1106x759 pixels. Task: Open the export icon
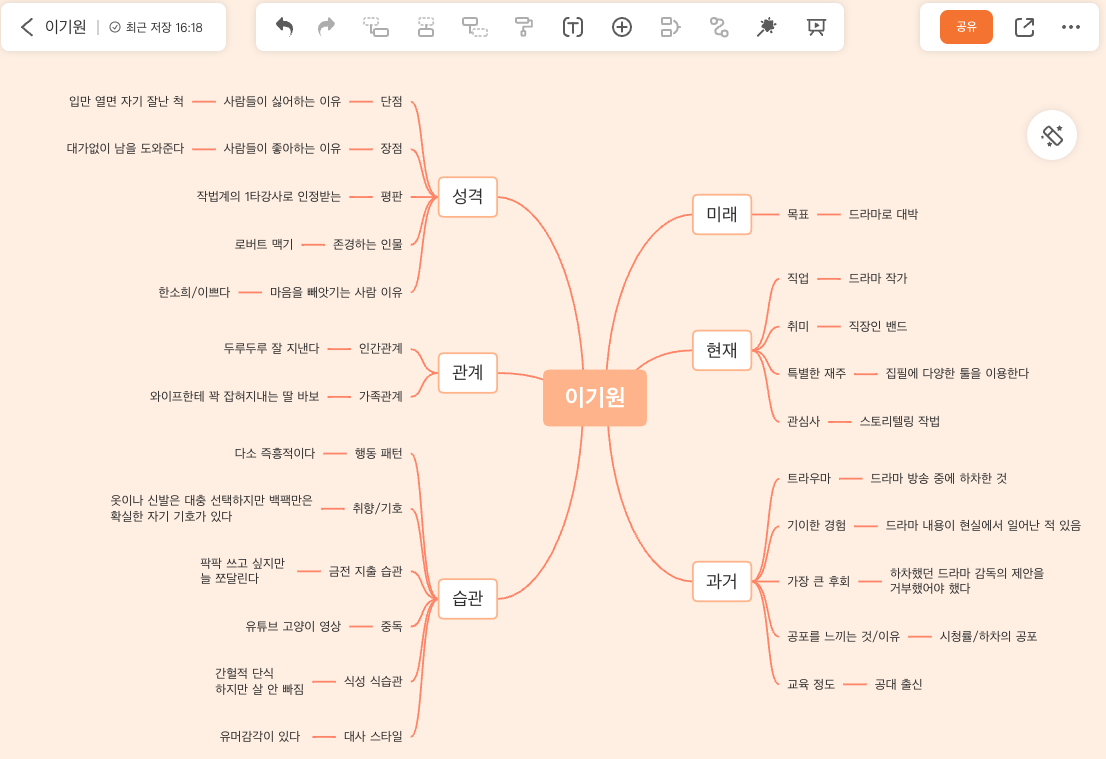1024,28
